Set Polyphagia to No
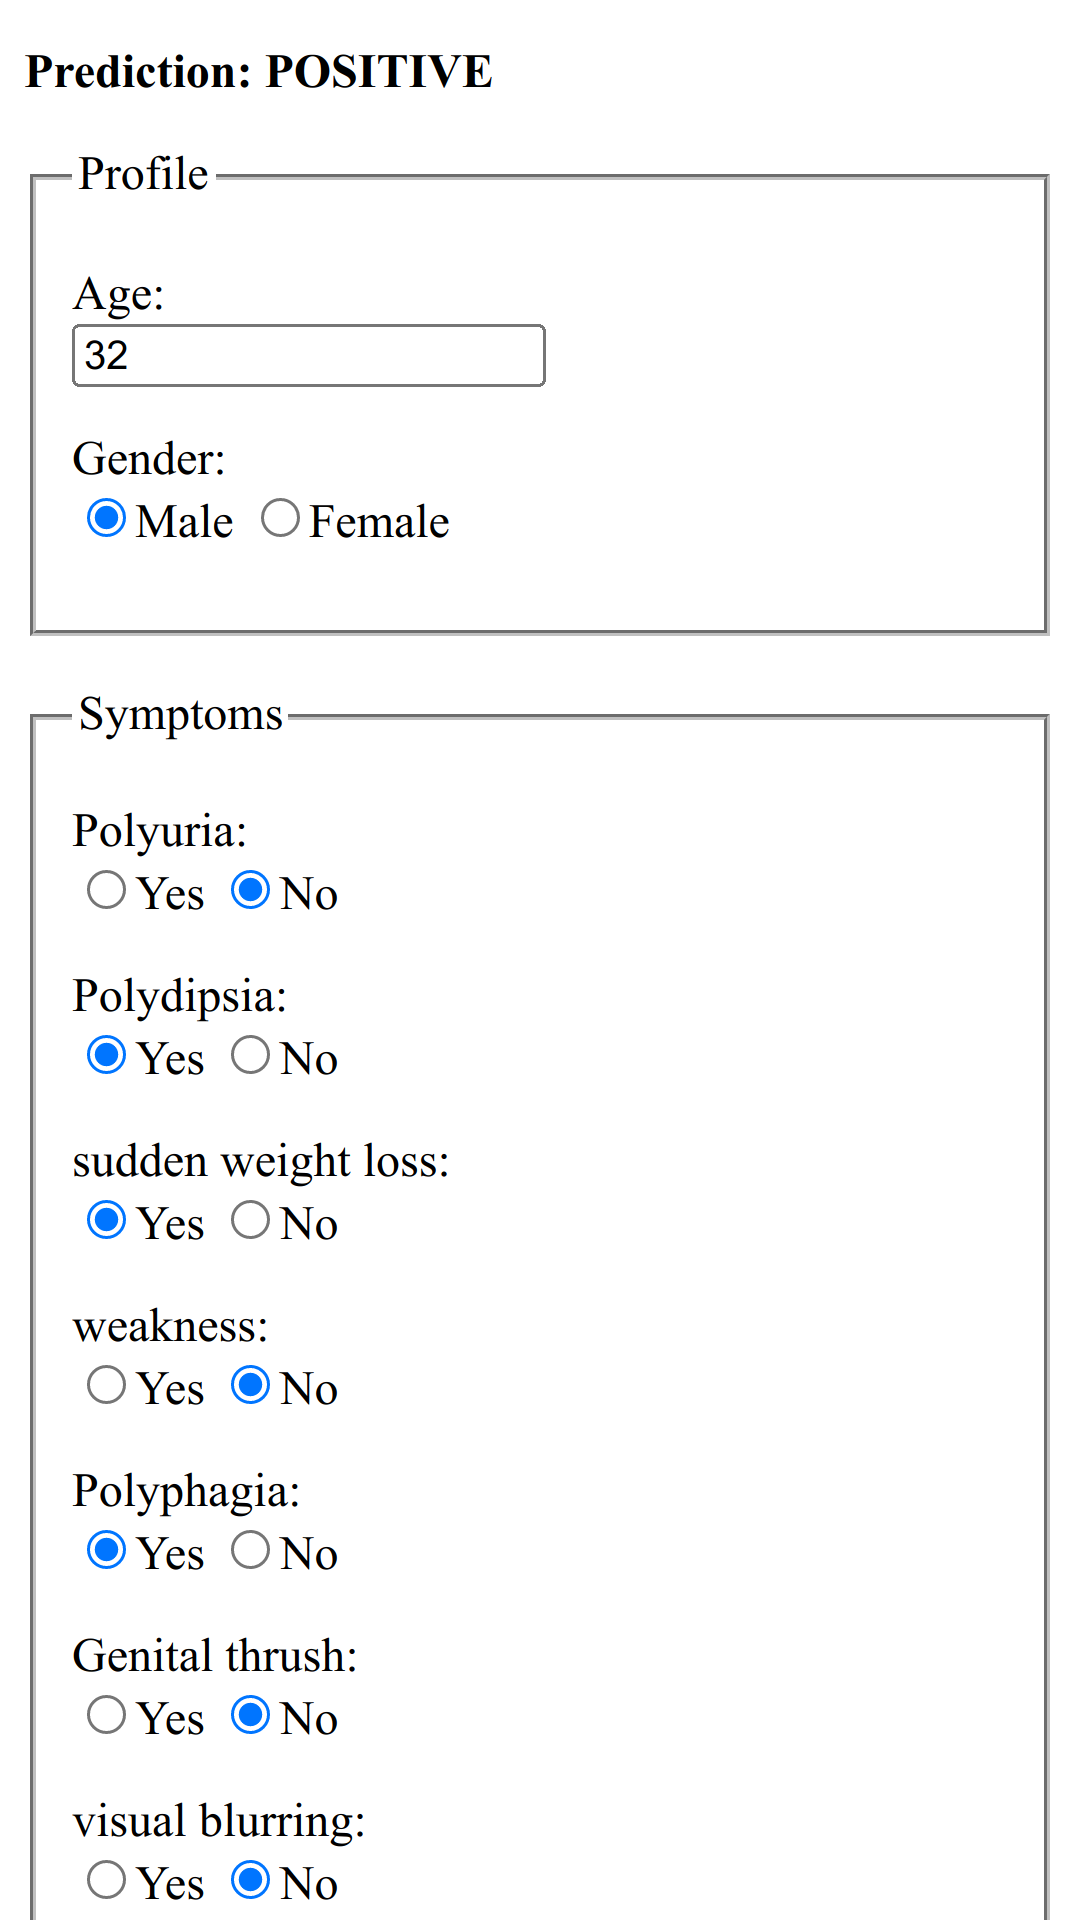Image resolution: width=1080 pixels, height=1920 pixels. coord(251,1550)
